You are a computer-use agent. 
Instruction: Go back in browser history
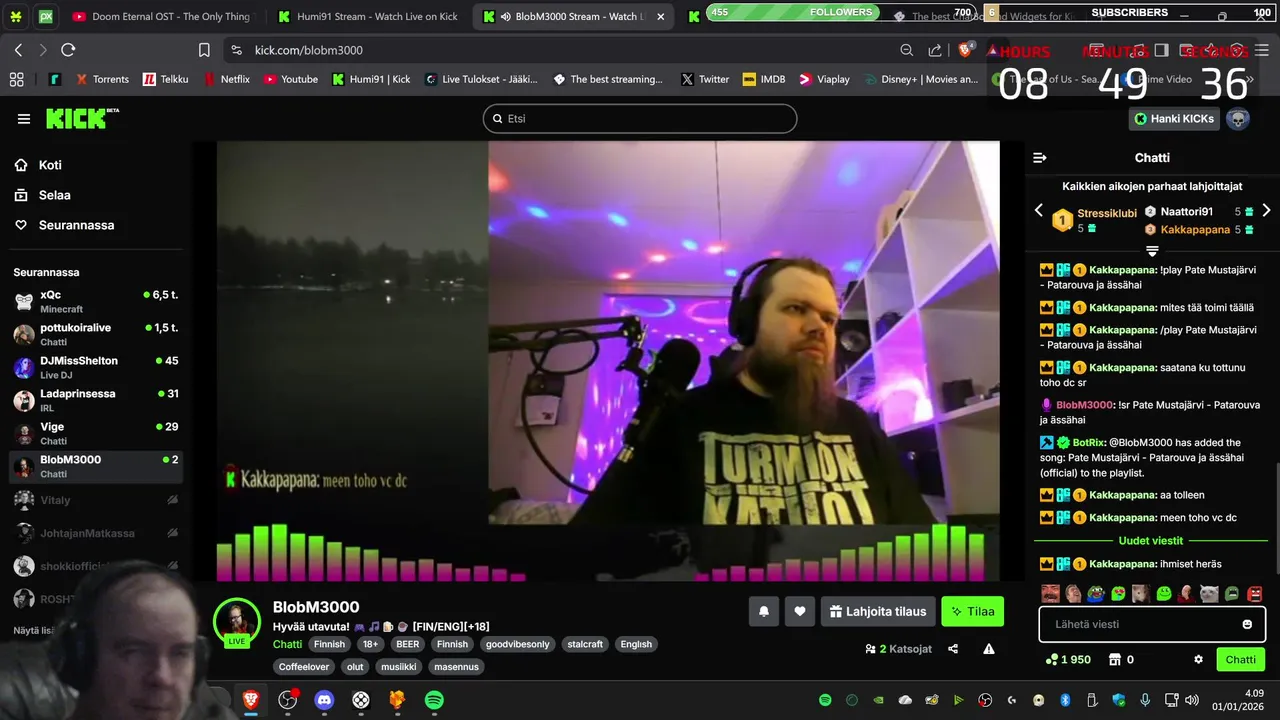point(18,50)
